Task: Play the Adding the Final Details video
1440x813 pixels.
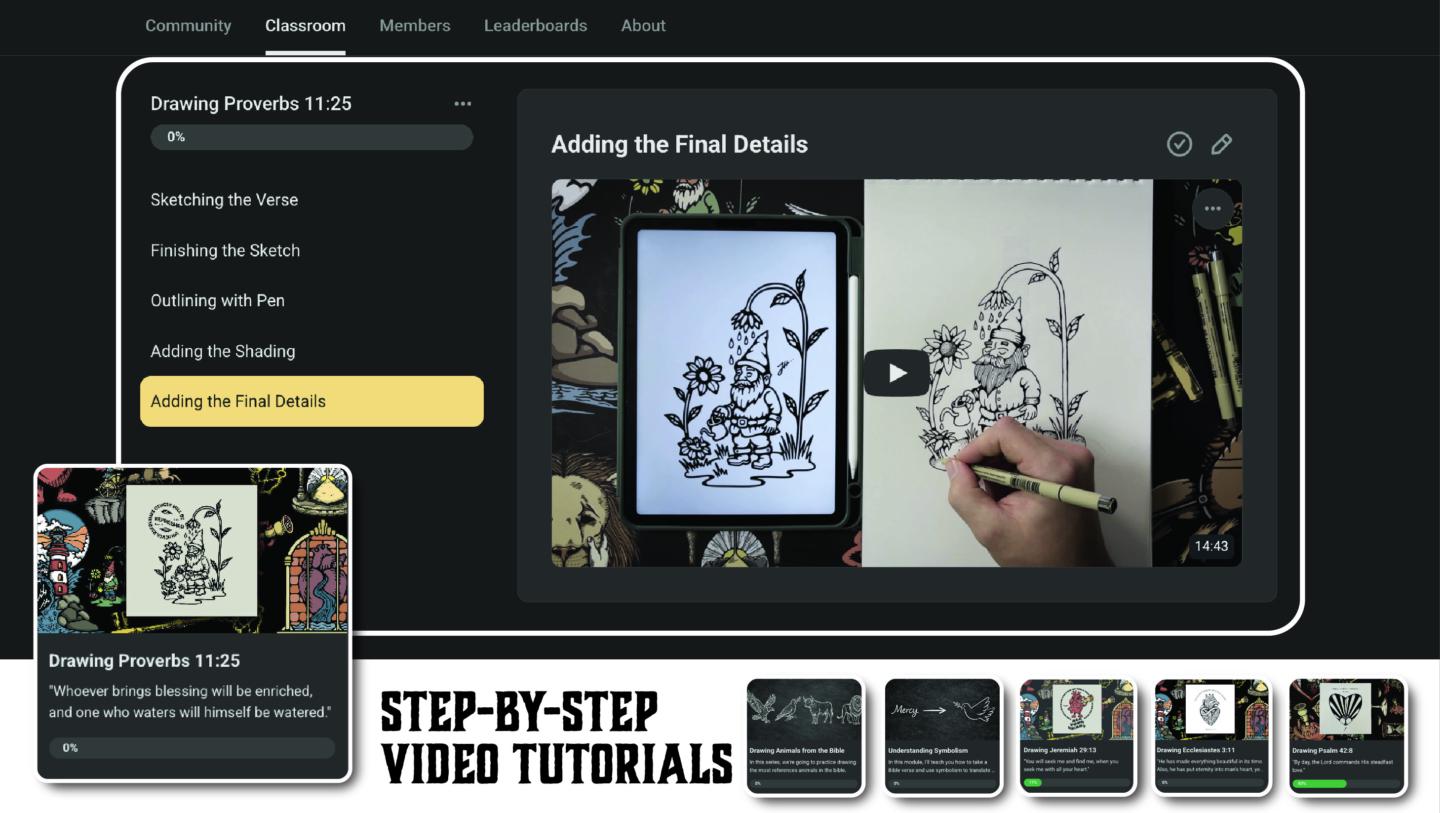Action: pyautogui.click(x=897, y=372)
